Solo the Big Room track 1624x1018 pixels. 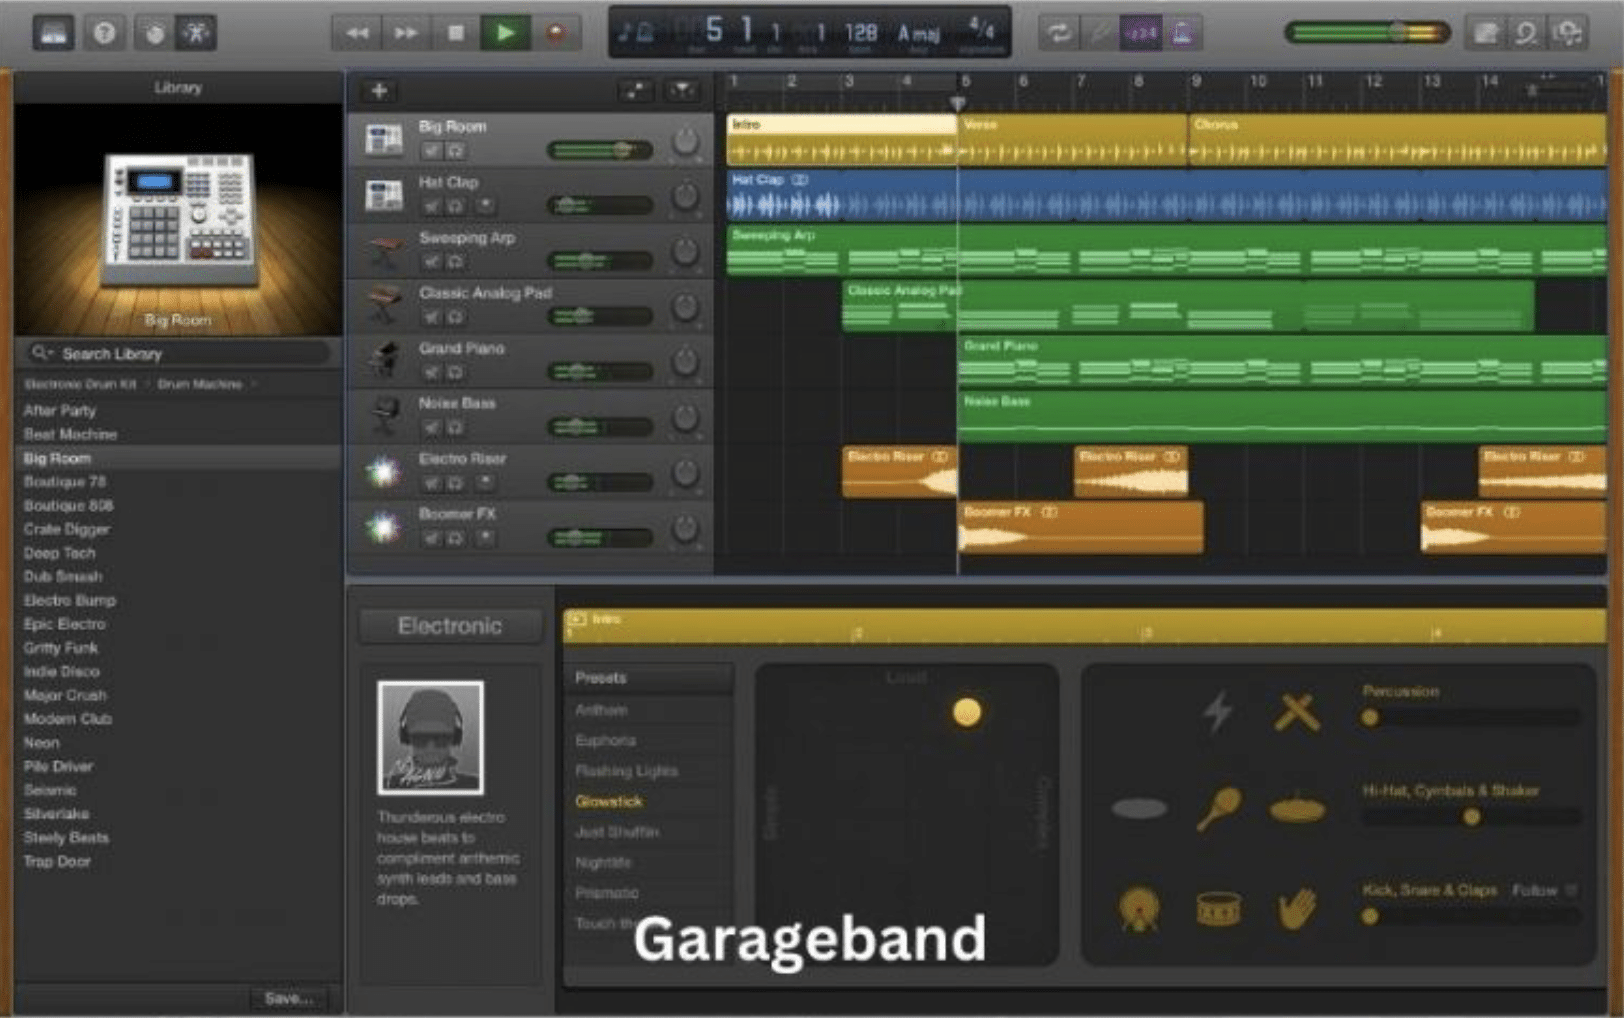(x=455, y=151)
